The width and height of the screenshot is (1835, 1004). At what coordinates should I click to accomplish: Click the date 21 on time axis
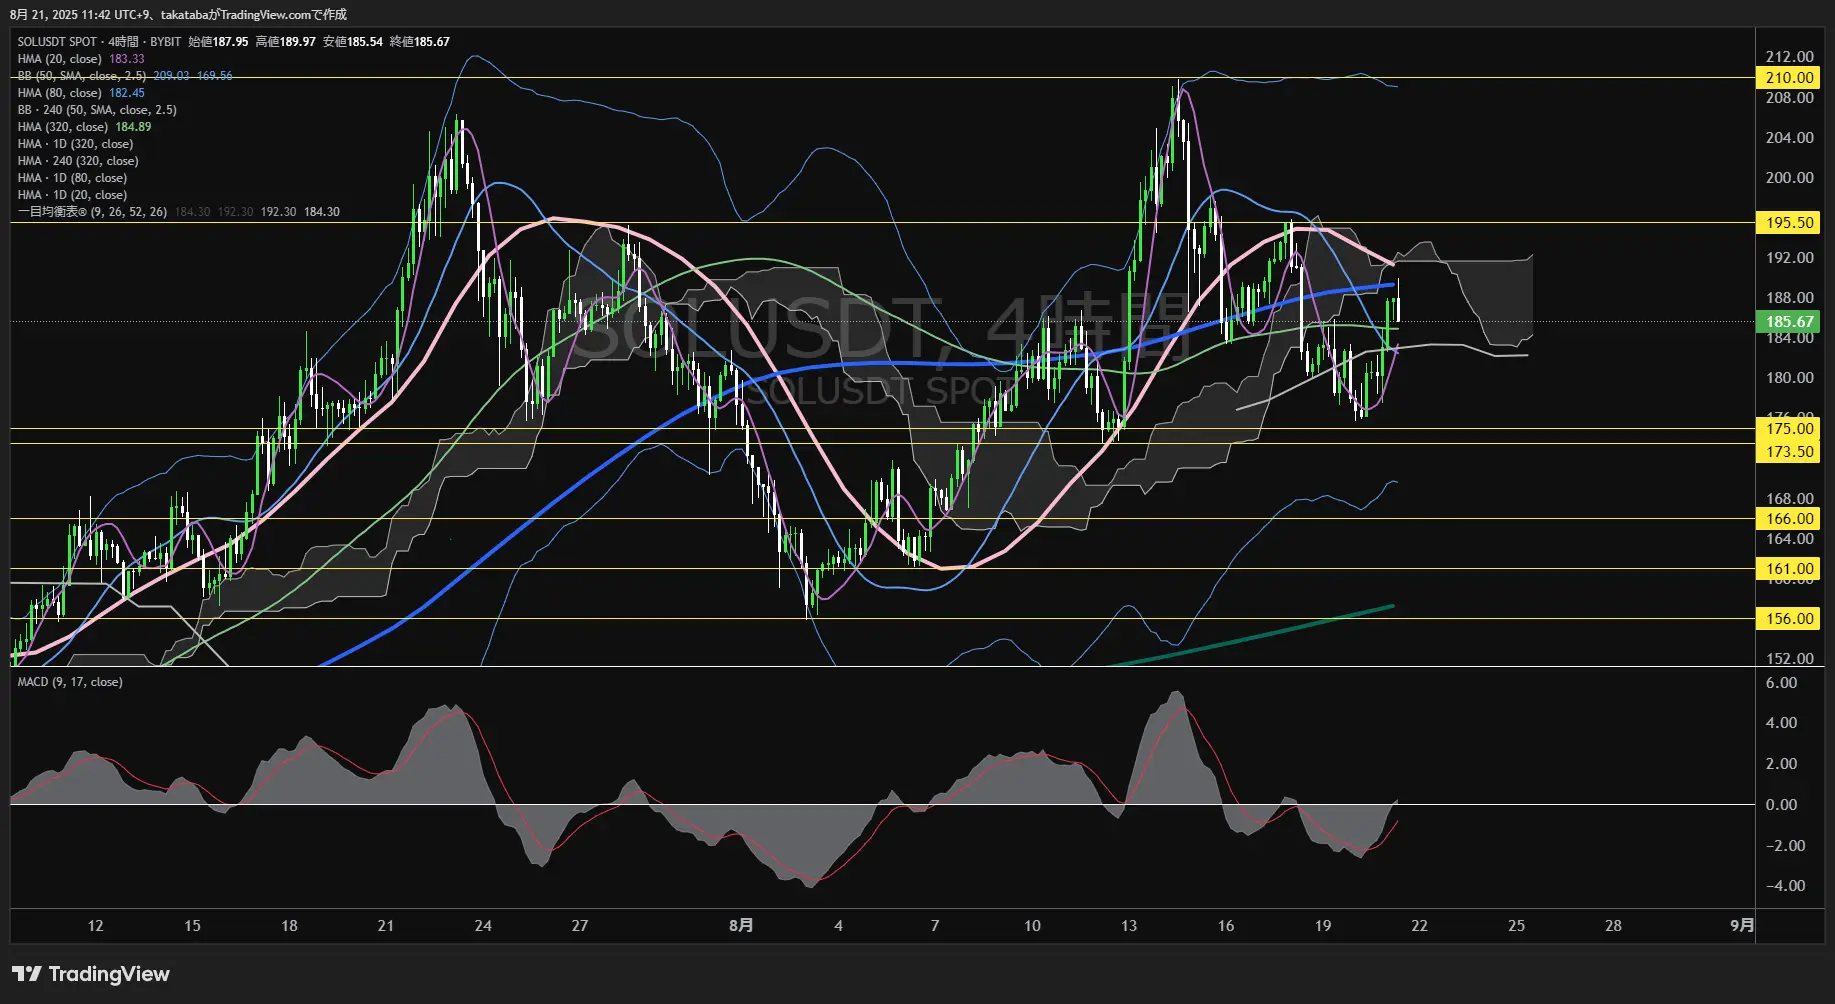pos(386,925)
